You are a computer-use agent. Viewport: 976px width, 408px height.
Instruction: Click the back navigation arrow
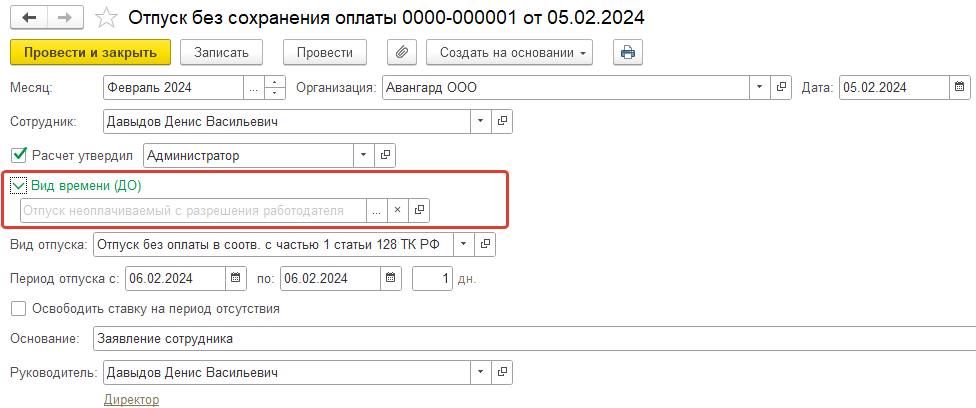pos(30,17)
